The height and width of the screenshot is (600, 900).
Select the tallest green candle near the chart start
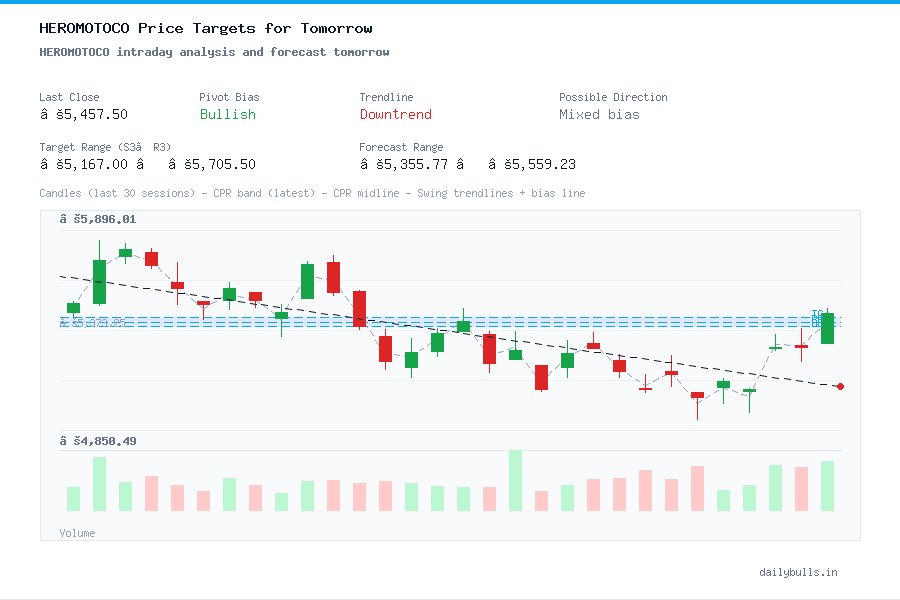tap(98, 280)
